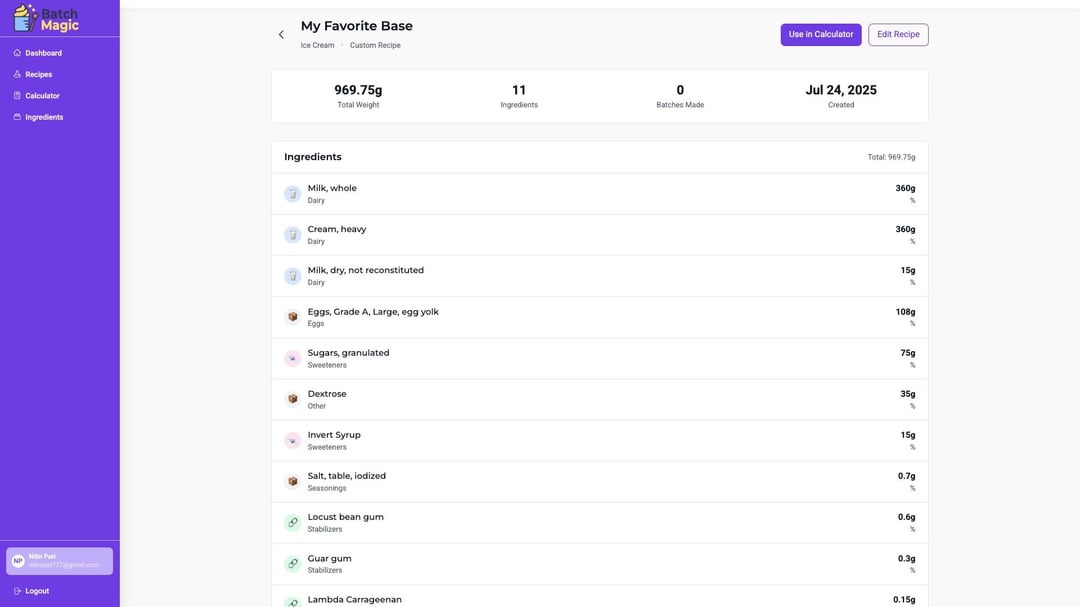Click the egg yolk ingredient icon
This screenshot has height=607, width=1080.
[x=292, y=317]
